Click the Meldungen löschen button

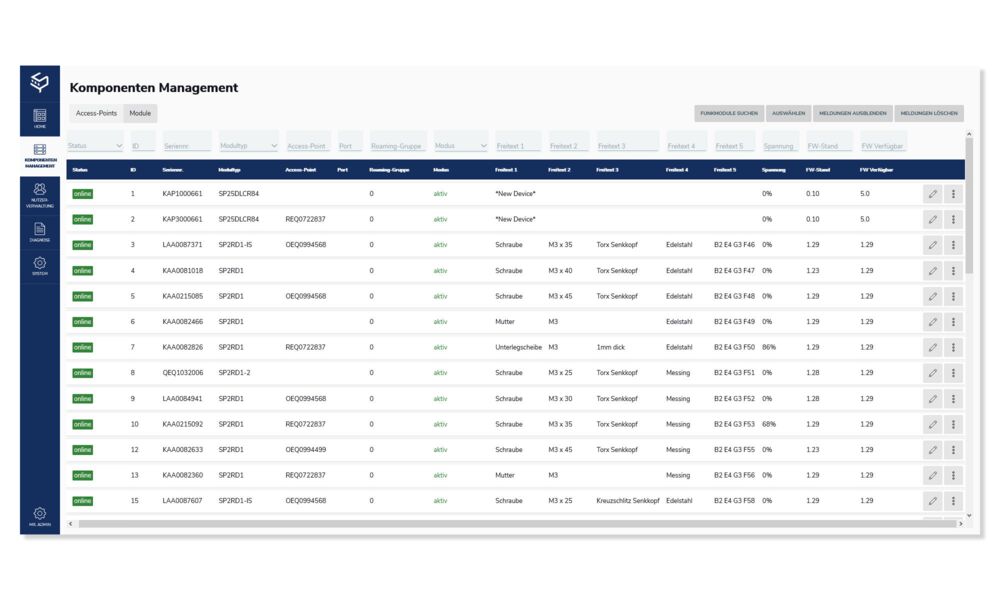point(929,113)
